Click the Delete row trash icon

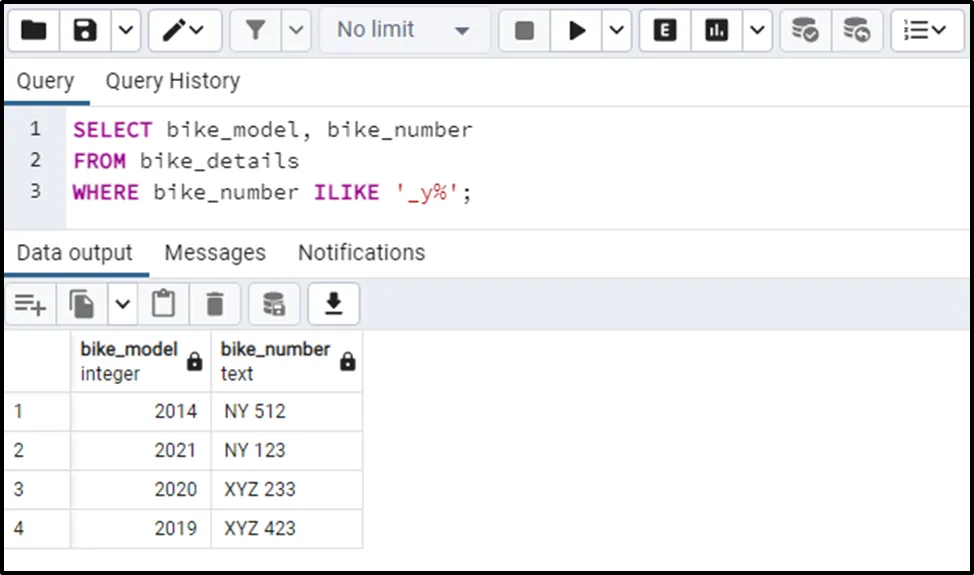pyautogui.click(x=215, y=304)
